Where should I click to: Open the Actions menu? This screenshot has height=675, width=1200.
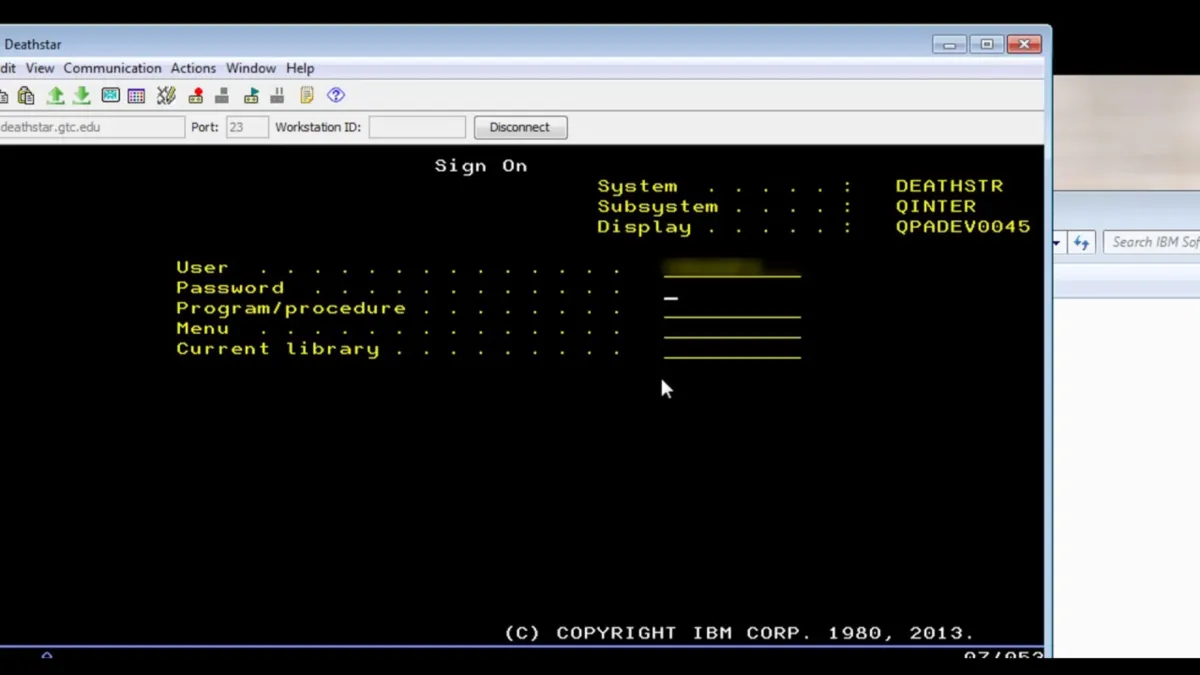click(193, 68)
